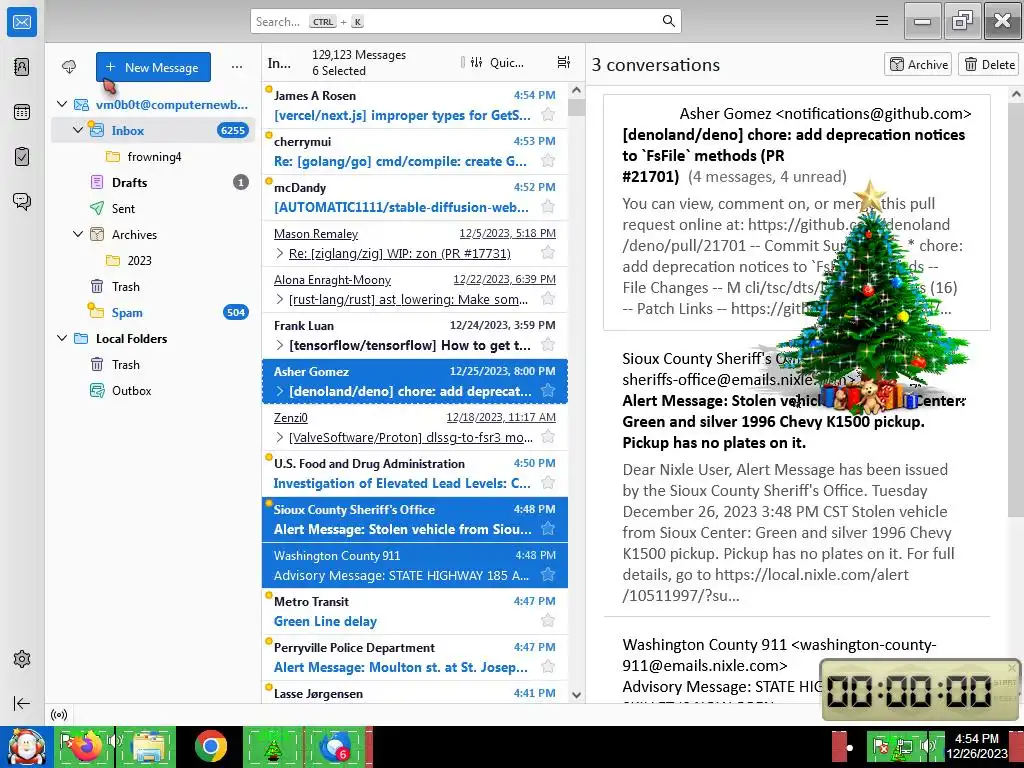Collapse the vm0b0t account tree
The image size is (1024, 768).
[62, 104]
